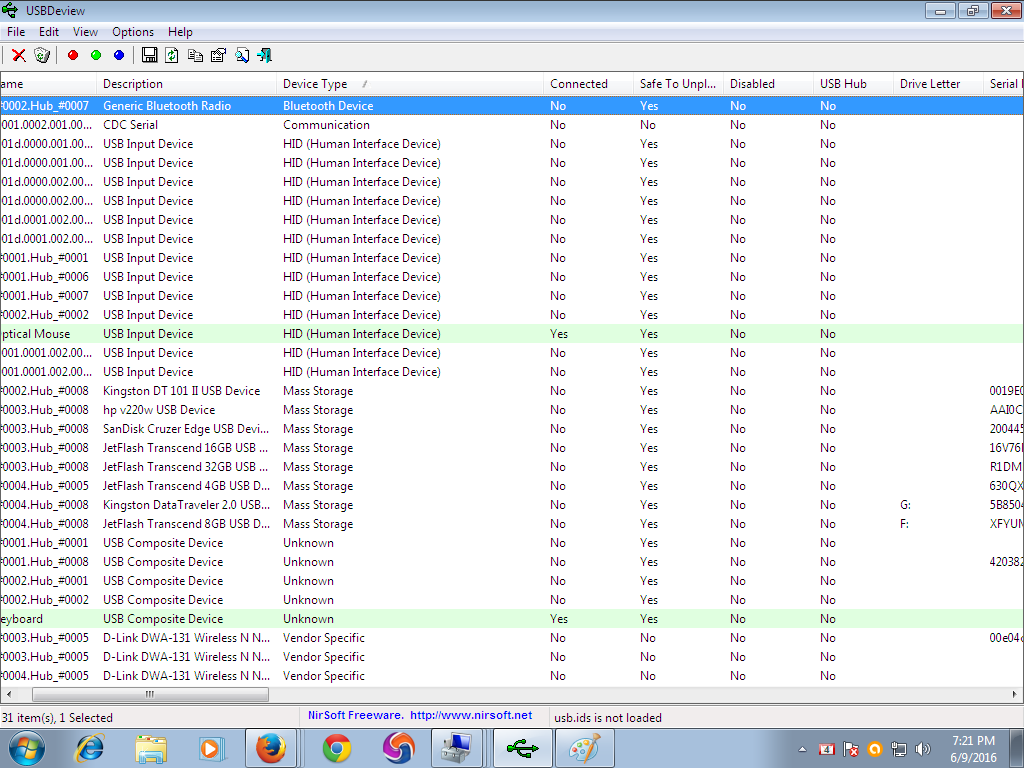Sort by the Drive Letter column header
1024x768 pixels.
coord(938,84)
